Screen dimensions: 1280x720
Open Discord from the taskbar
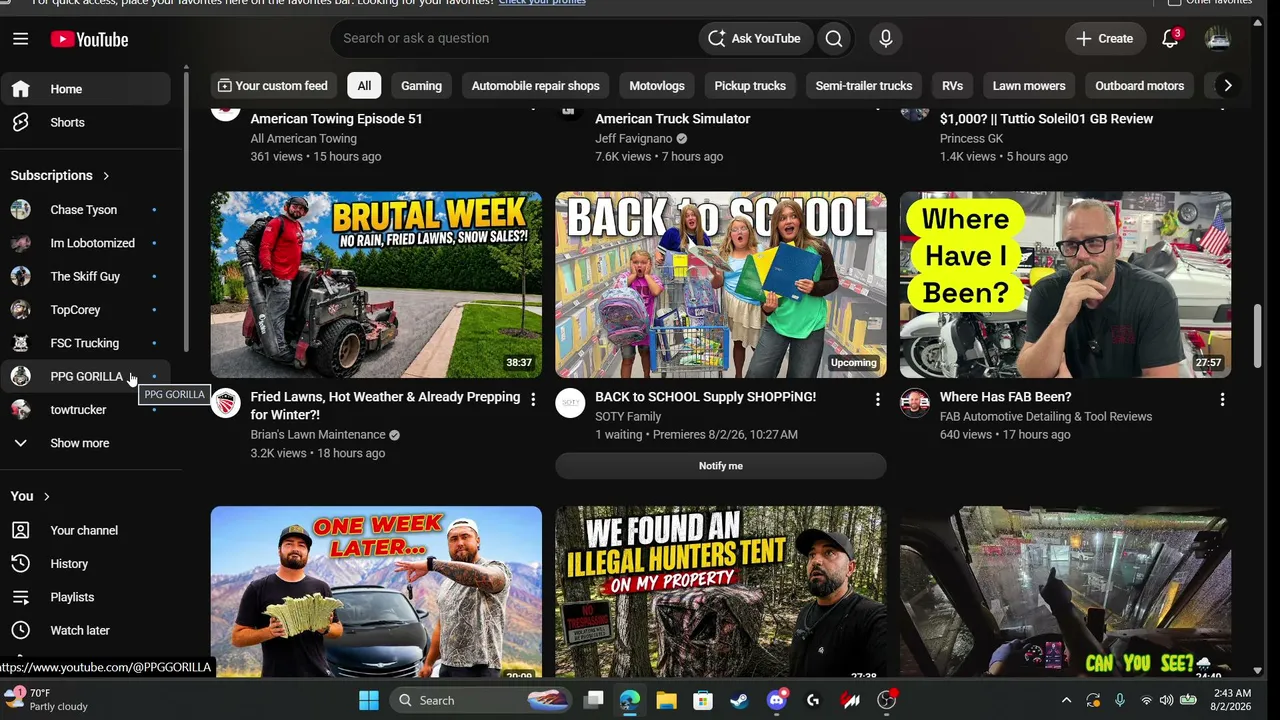[777, 700]
